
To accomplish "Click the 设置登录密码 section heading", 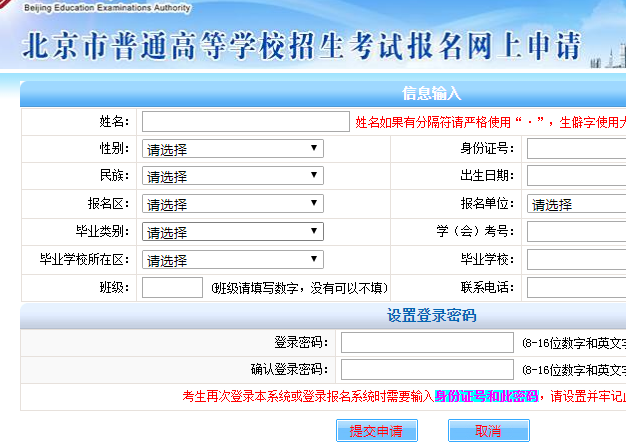I will click(x=431, y=315).
